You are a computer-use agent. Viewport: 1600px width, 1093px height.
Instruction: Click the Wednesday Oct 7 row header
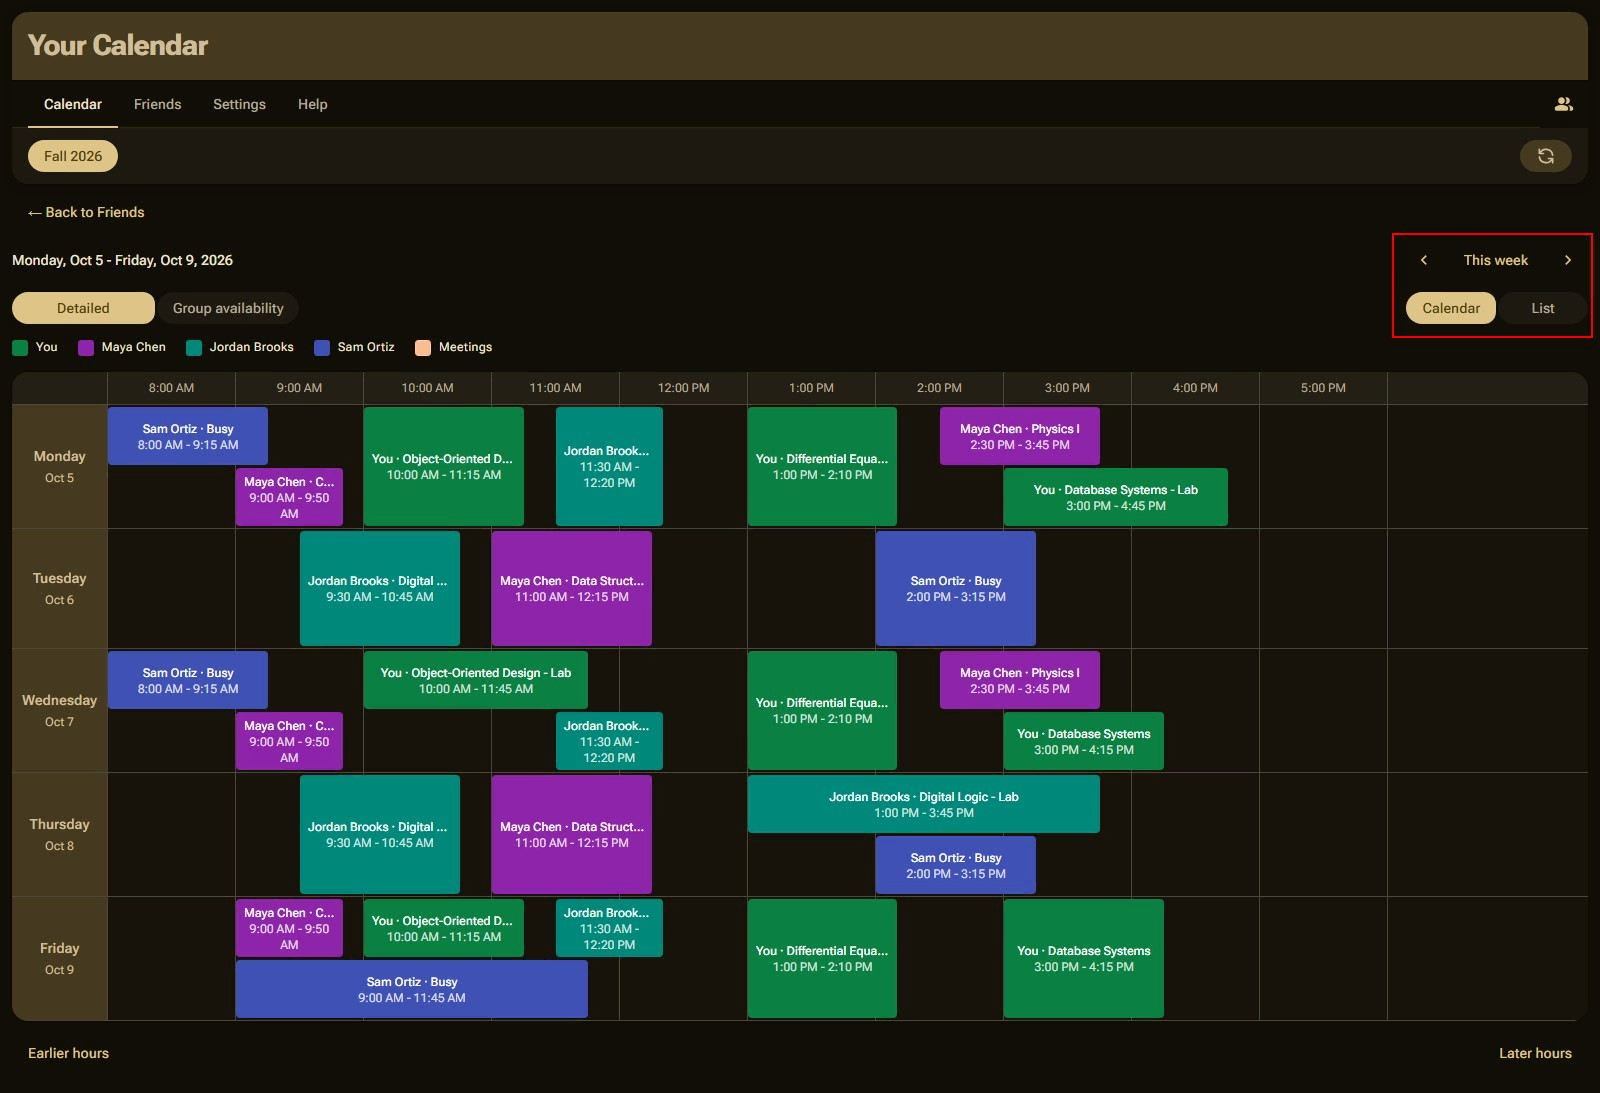(x=59, y=710)
